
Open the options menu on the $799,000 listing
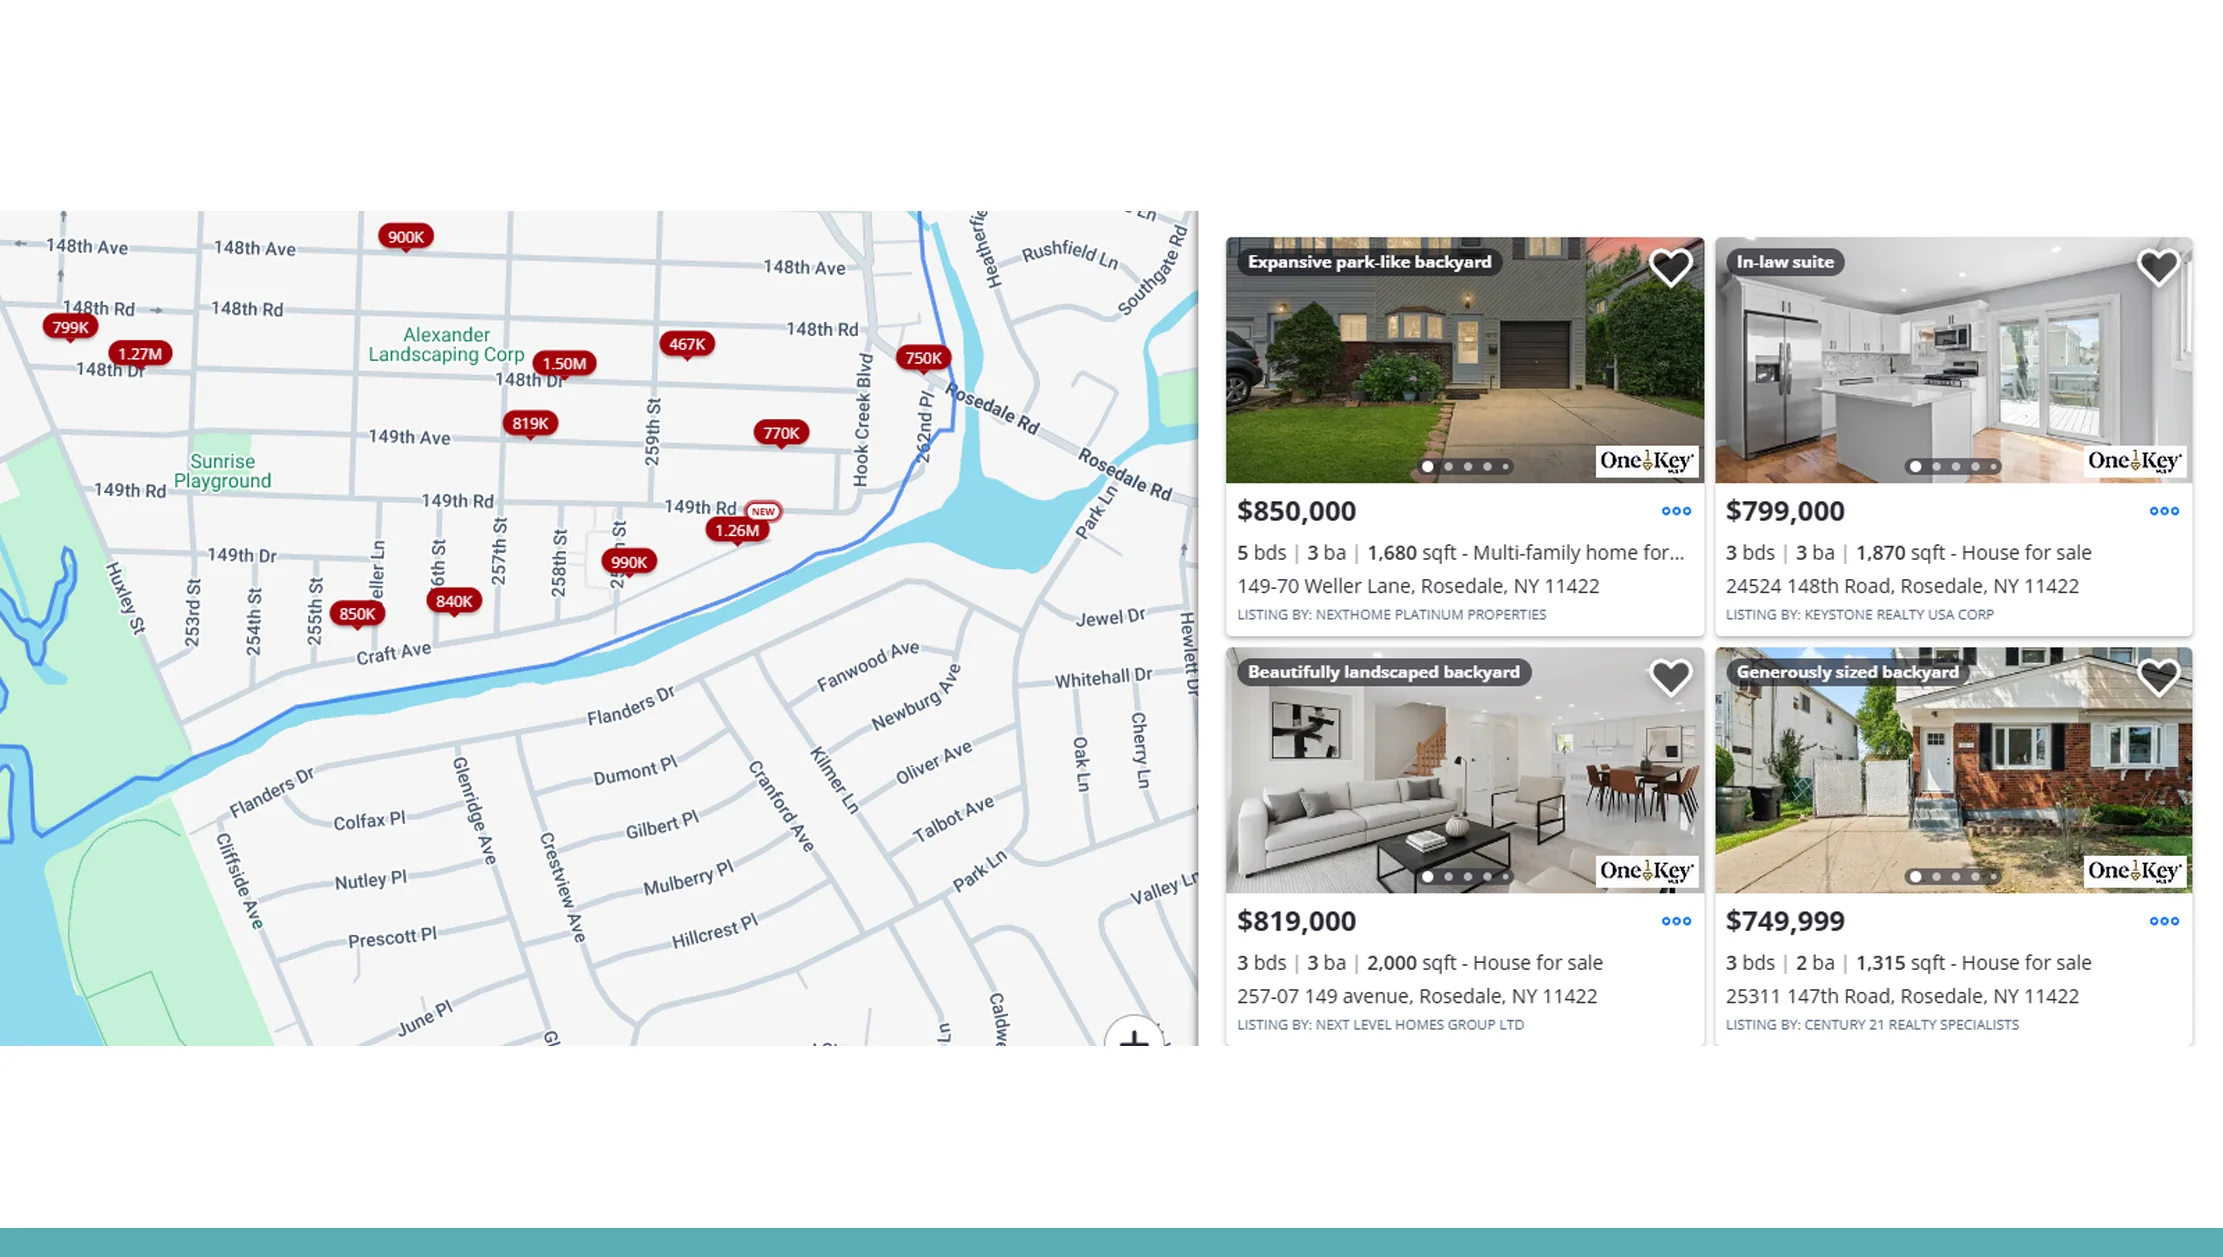(x=2164, y=511)
